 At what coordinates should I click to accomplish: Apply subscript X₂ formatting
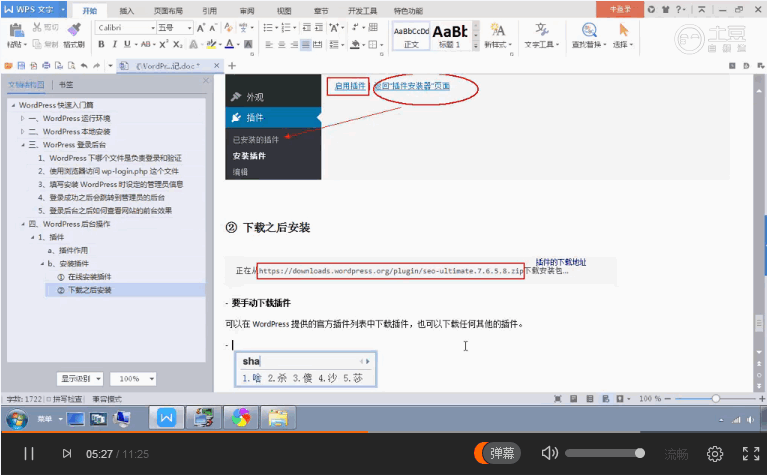(x=178, y=44)
